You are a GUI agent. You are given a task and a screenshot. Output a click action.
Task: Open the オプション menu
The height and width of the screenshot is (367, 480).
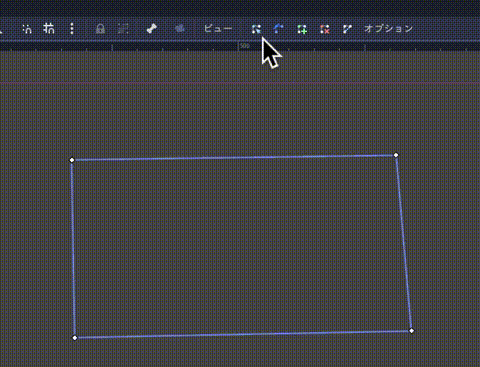point(389,29)
